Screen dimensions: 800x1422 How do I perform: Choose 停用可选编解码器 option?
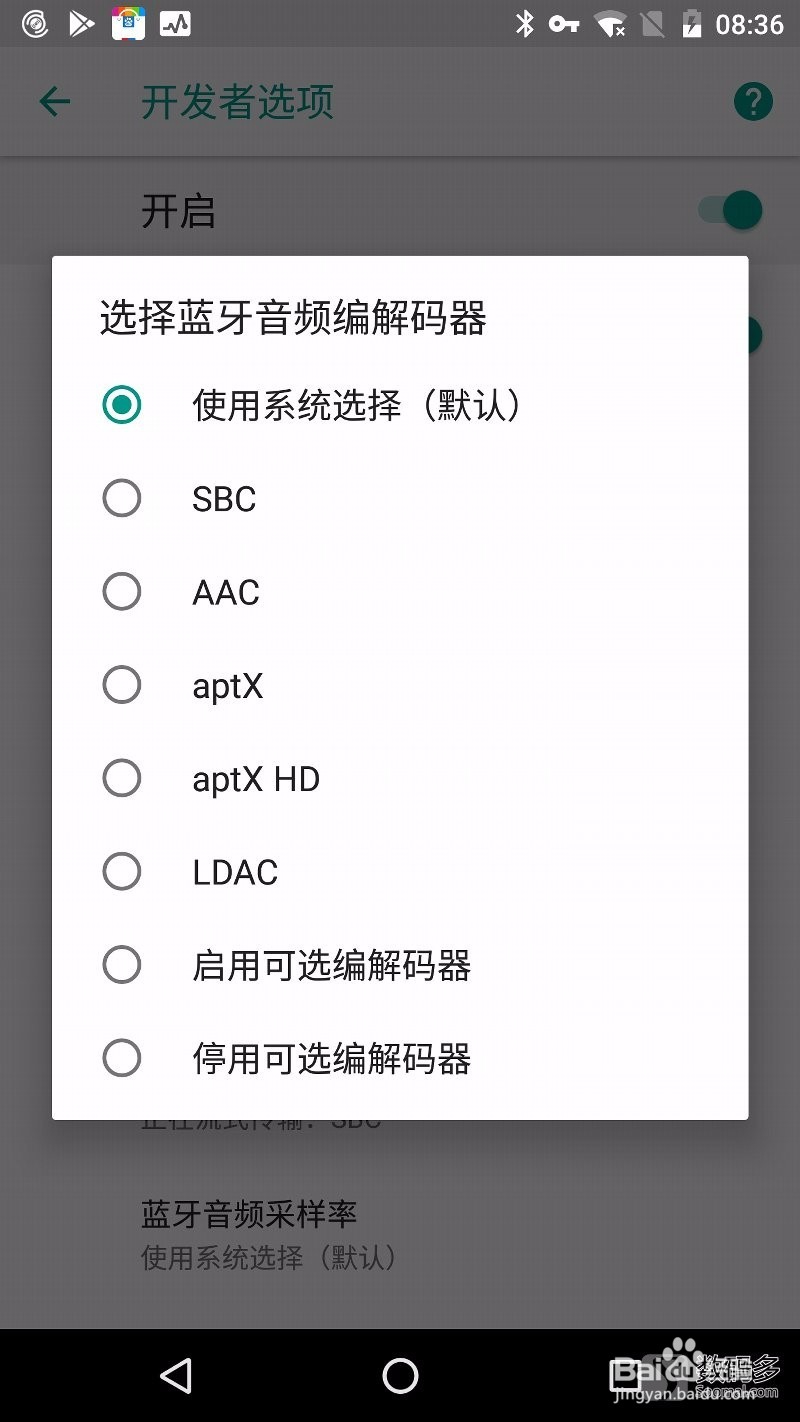tap(400, 1058)
